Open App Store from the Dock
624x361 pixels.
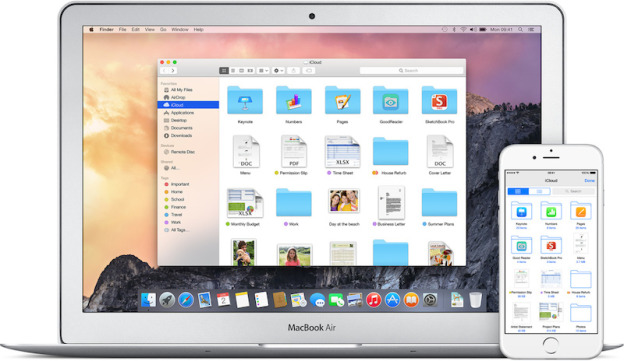tap(392, 300)
